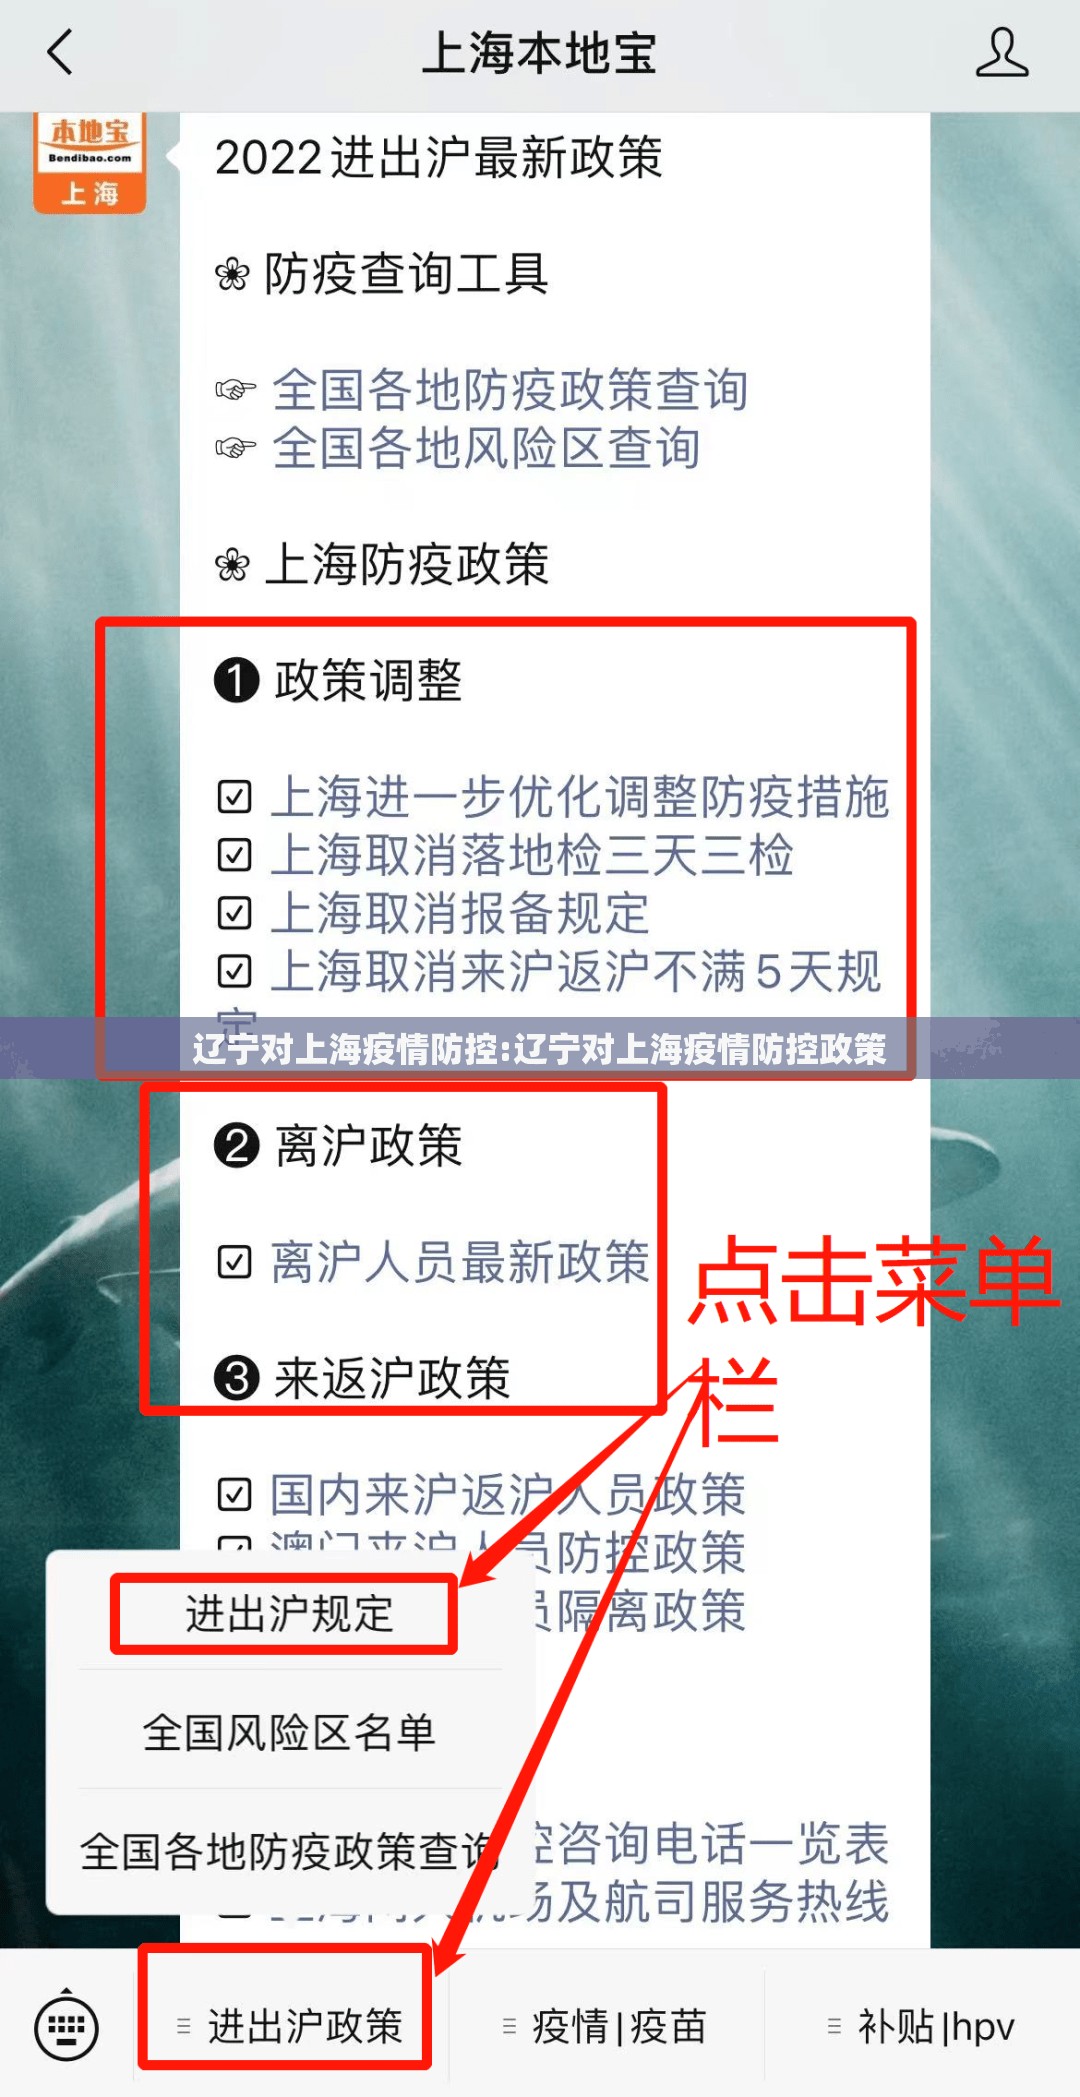Click the pointing hand icon beside 全国各地风险区查询
The image size is (1080, 2097).
(236, 448)
